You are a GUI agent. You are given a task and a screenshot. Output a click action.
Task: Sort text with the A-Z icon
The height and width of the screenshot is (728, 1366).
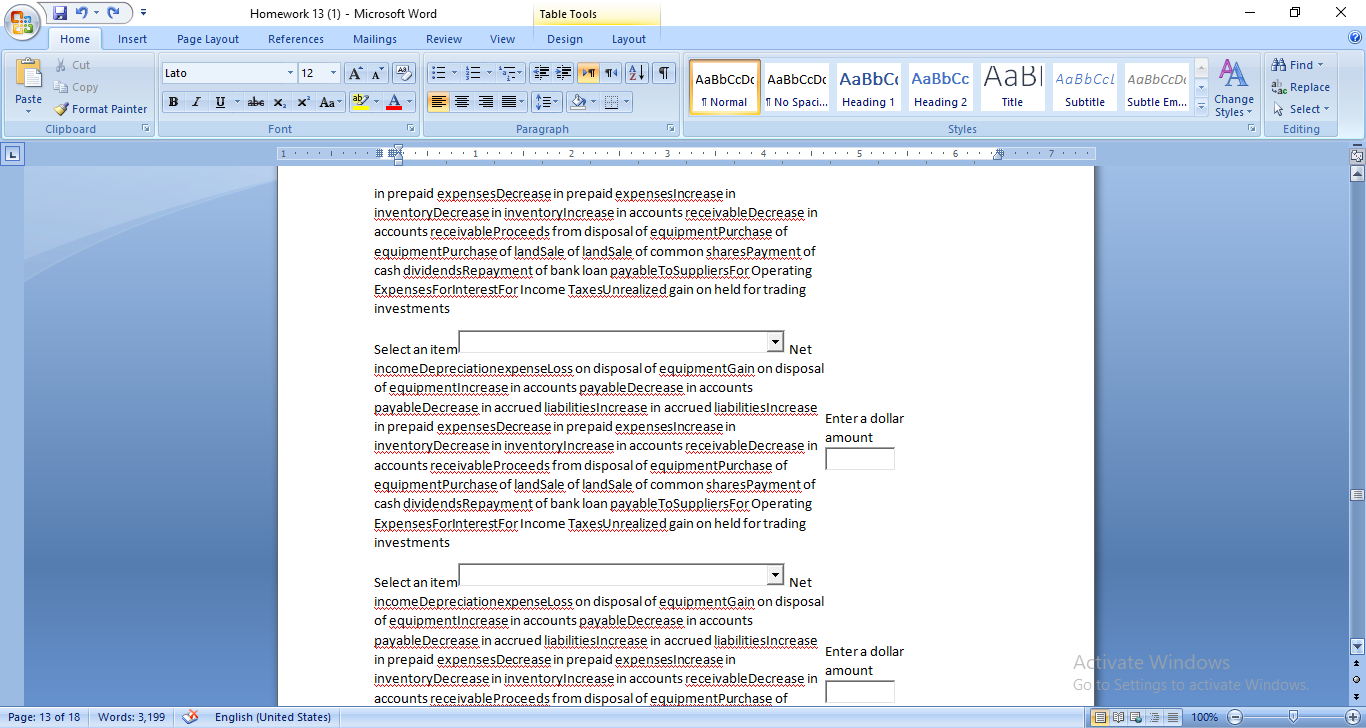point(637,73)
